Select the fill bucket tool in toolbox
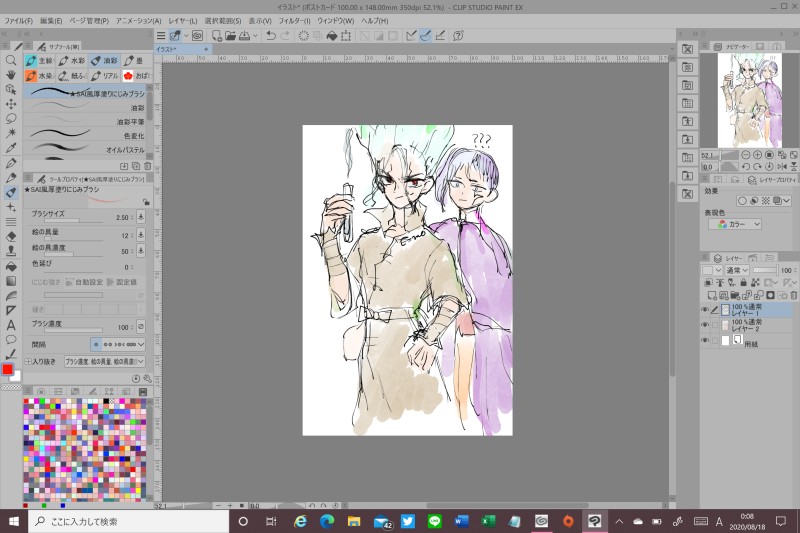 coord(11,266)
